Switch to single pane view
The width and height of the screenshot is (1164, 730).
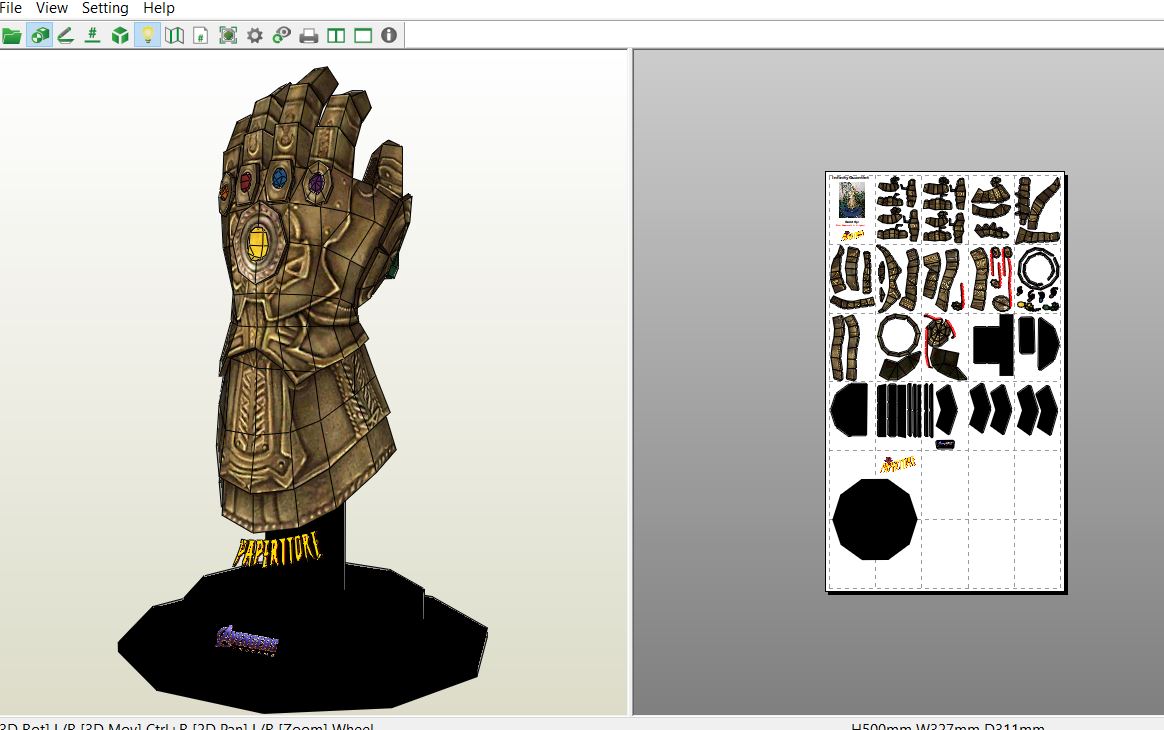tap(361, 34)
